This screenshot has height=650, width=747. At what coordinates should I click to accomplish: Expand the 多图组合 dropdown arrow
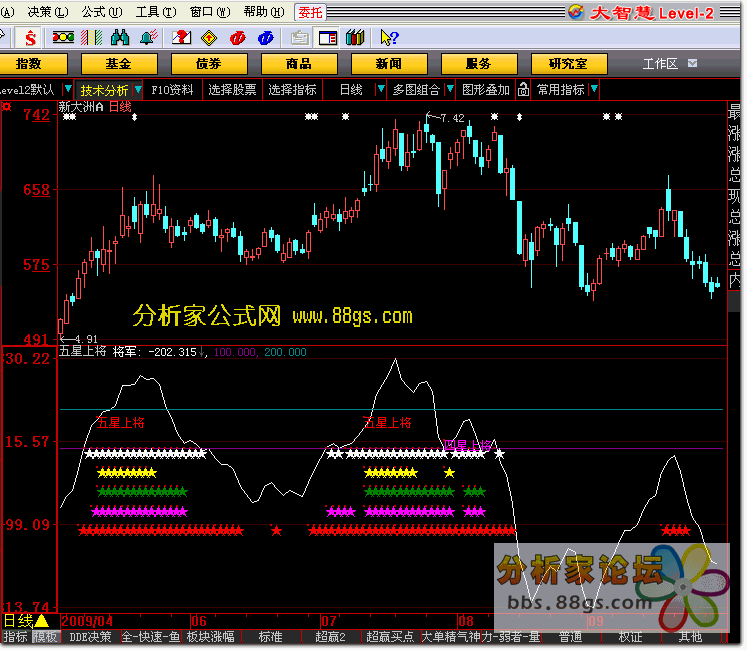click(449, 89)
